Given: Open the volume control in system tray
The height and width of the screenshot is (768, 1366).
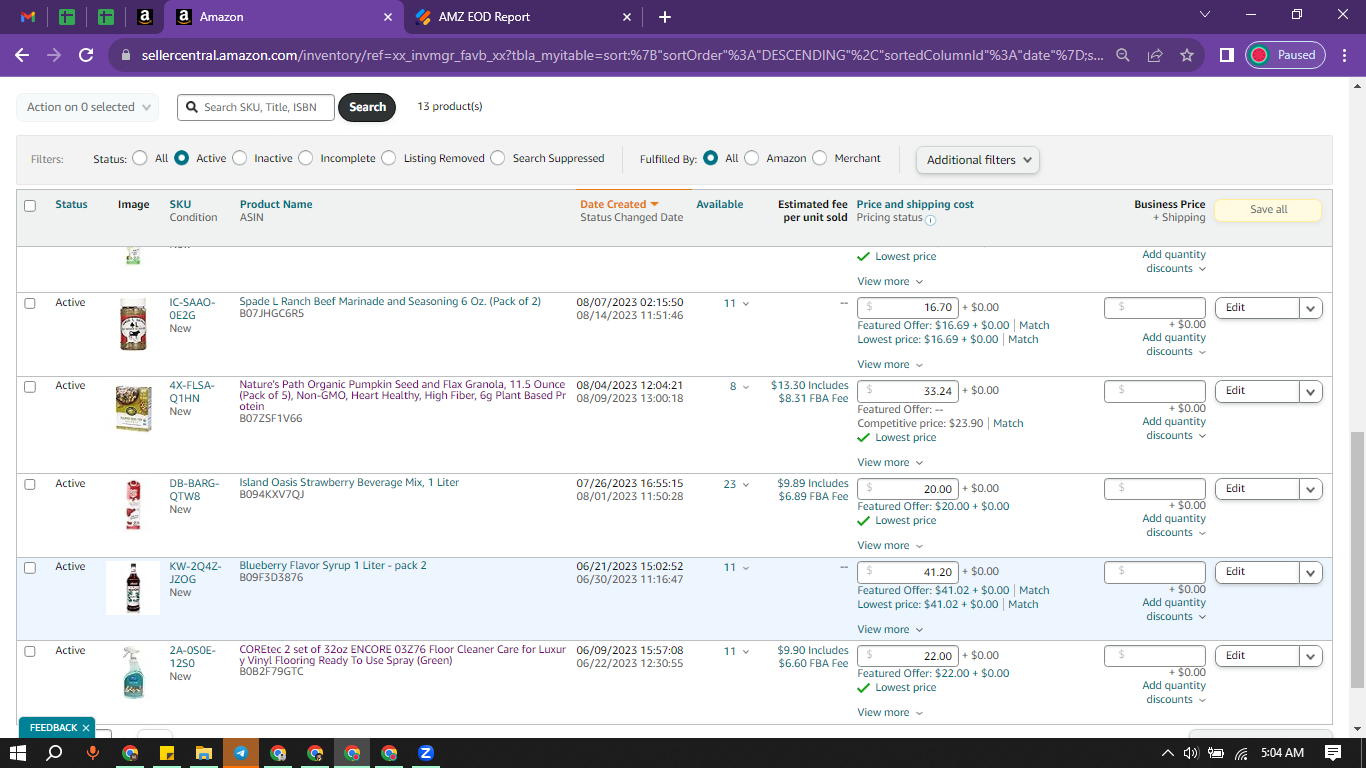Looking at the screenshot, I should 1191,753.
